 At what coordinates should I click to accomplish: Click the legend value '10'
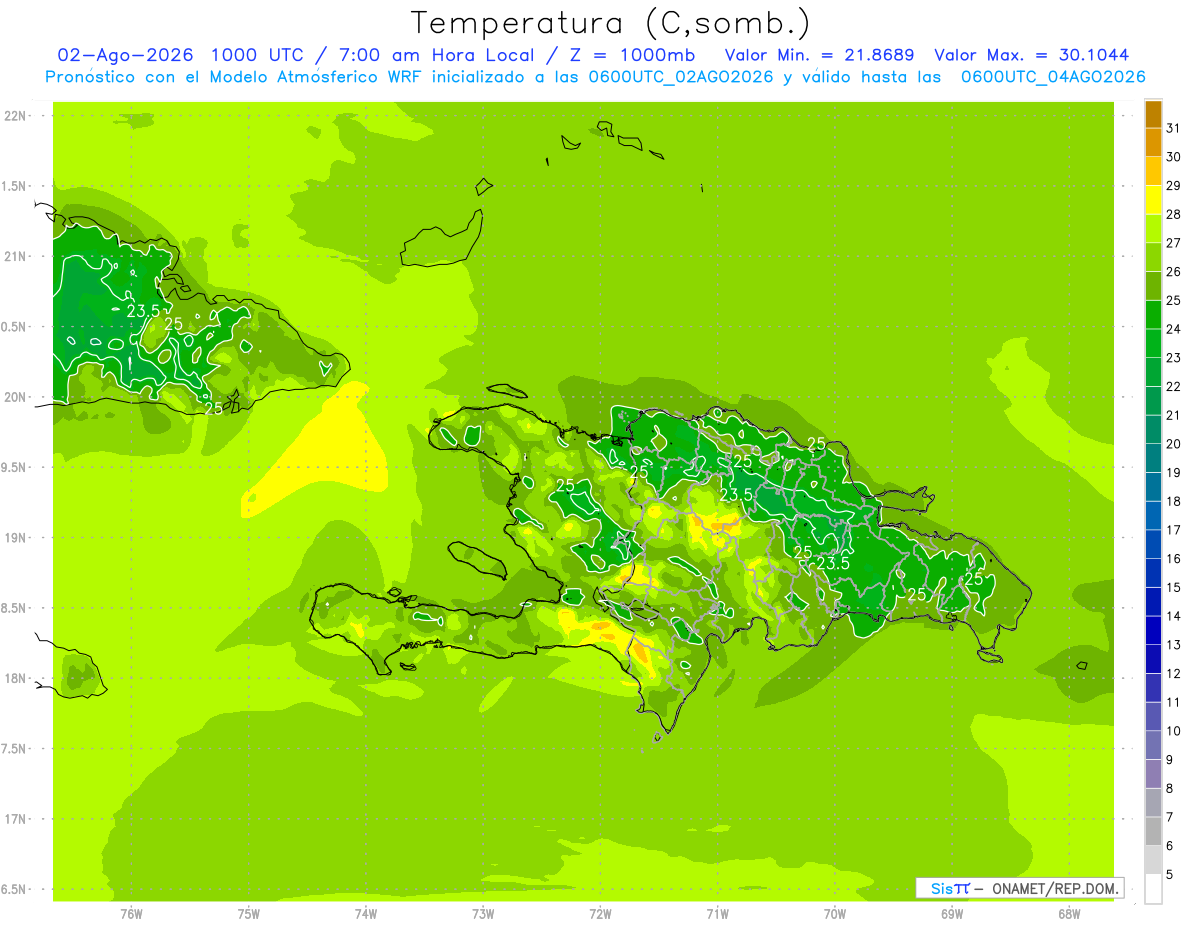tap(1174, 731)
